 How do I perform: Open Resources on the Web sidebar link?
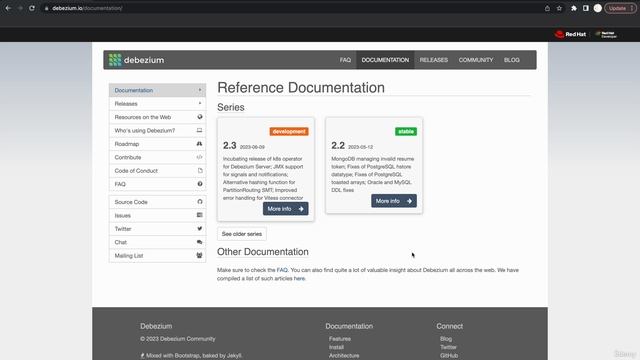tap(157, 117)
